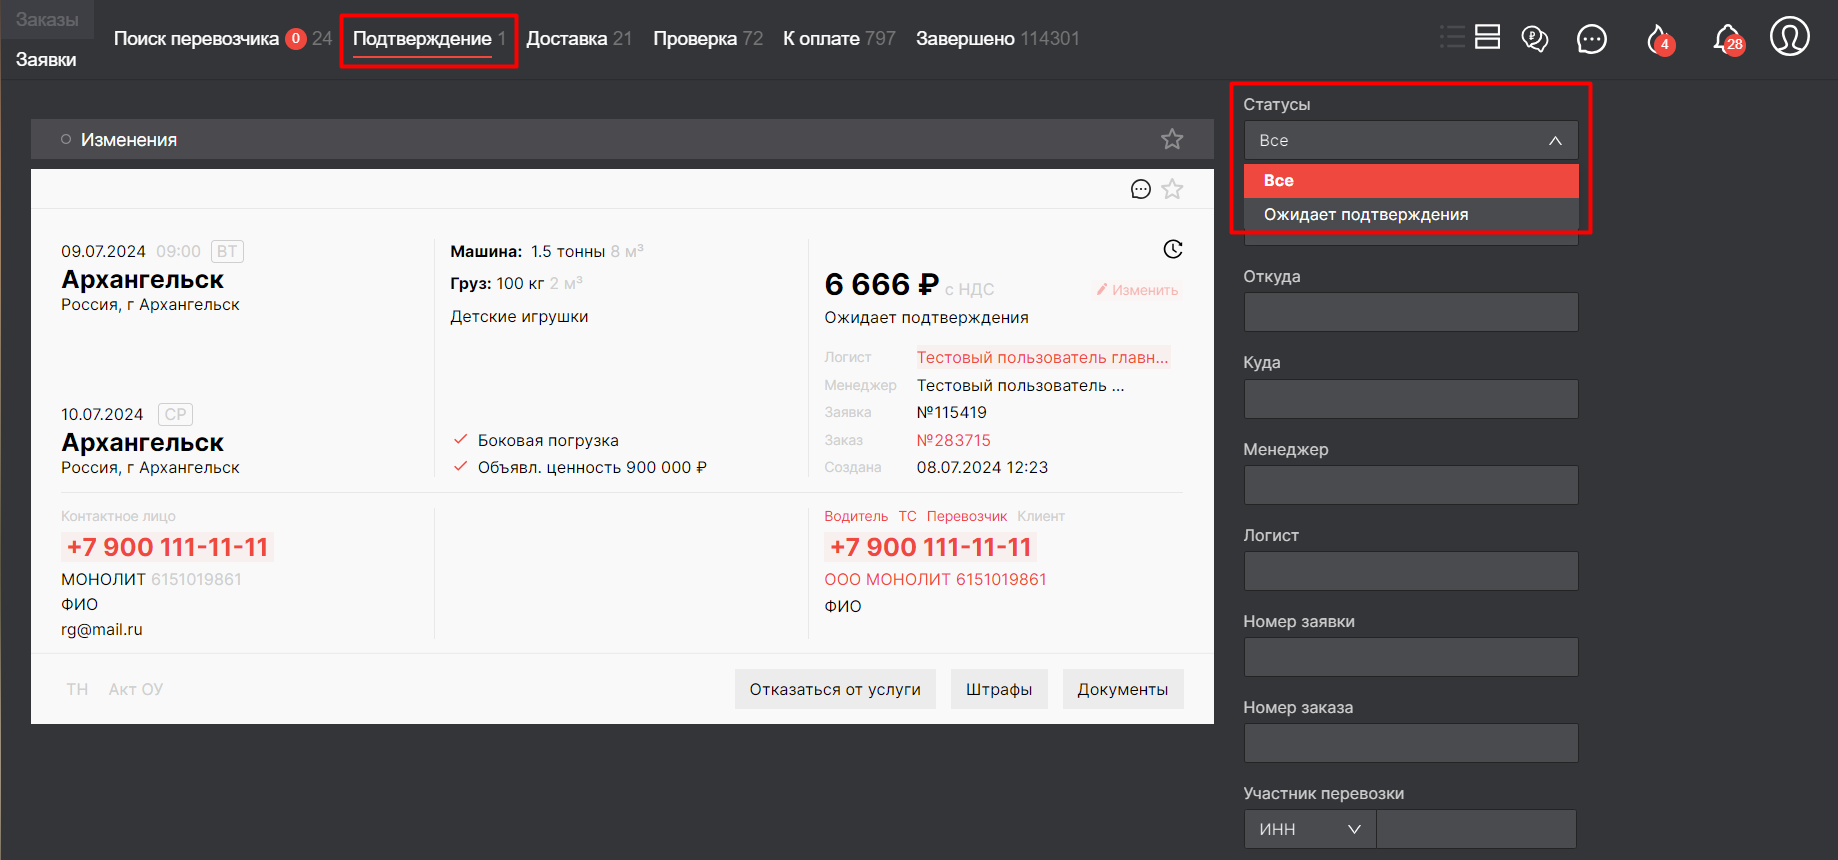The height and width of the screenshot is (860, 1838).
Task: Click request number №115419
Action: [952, 412]
